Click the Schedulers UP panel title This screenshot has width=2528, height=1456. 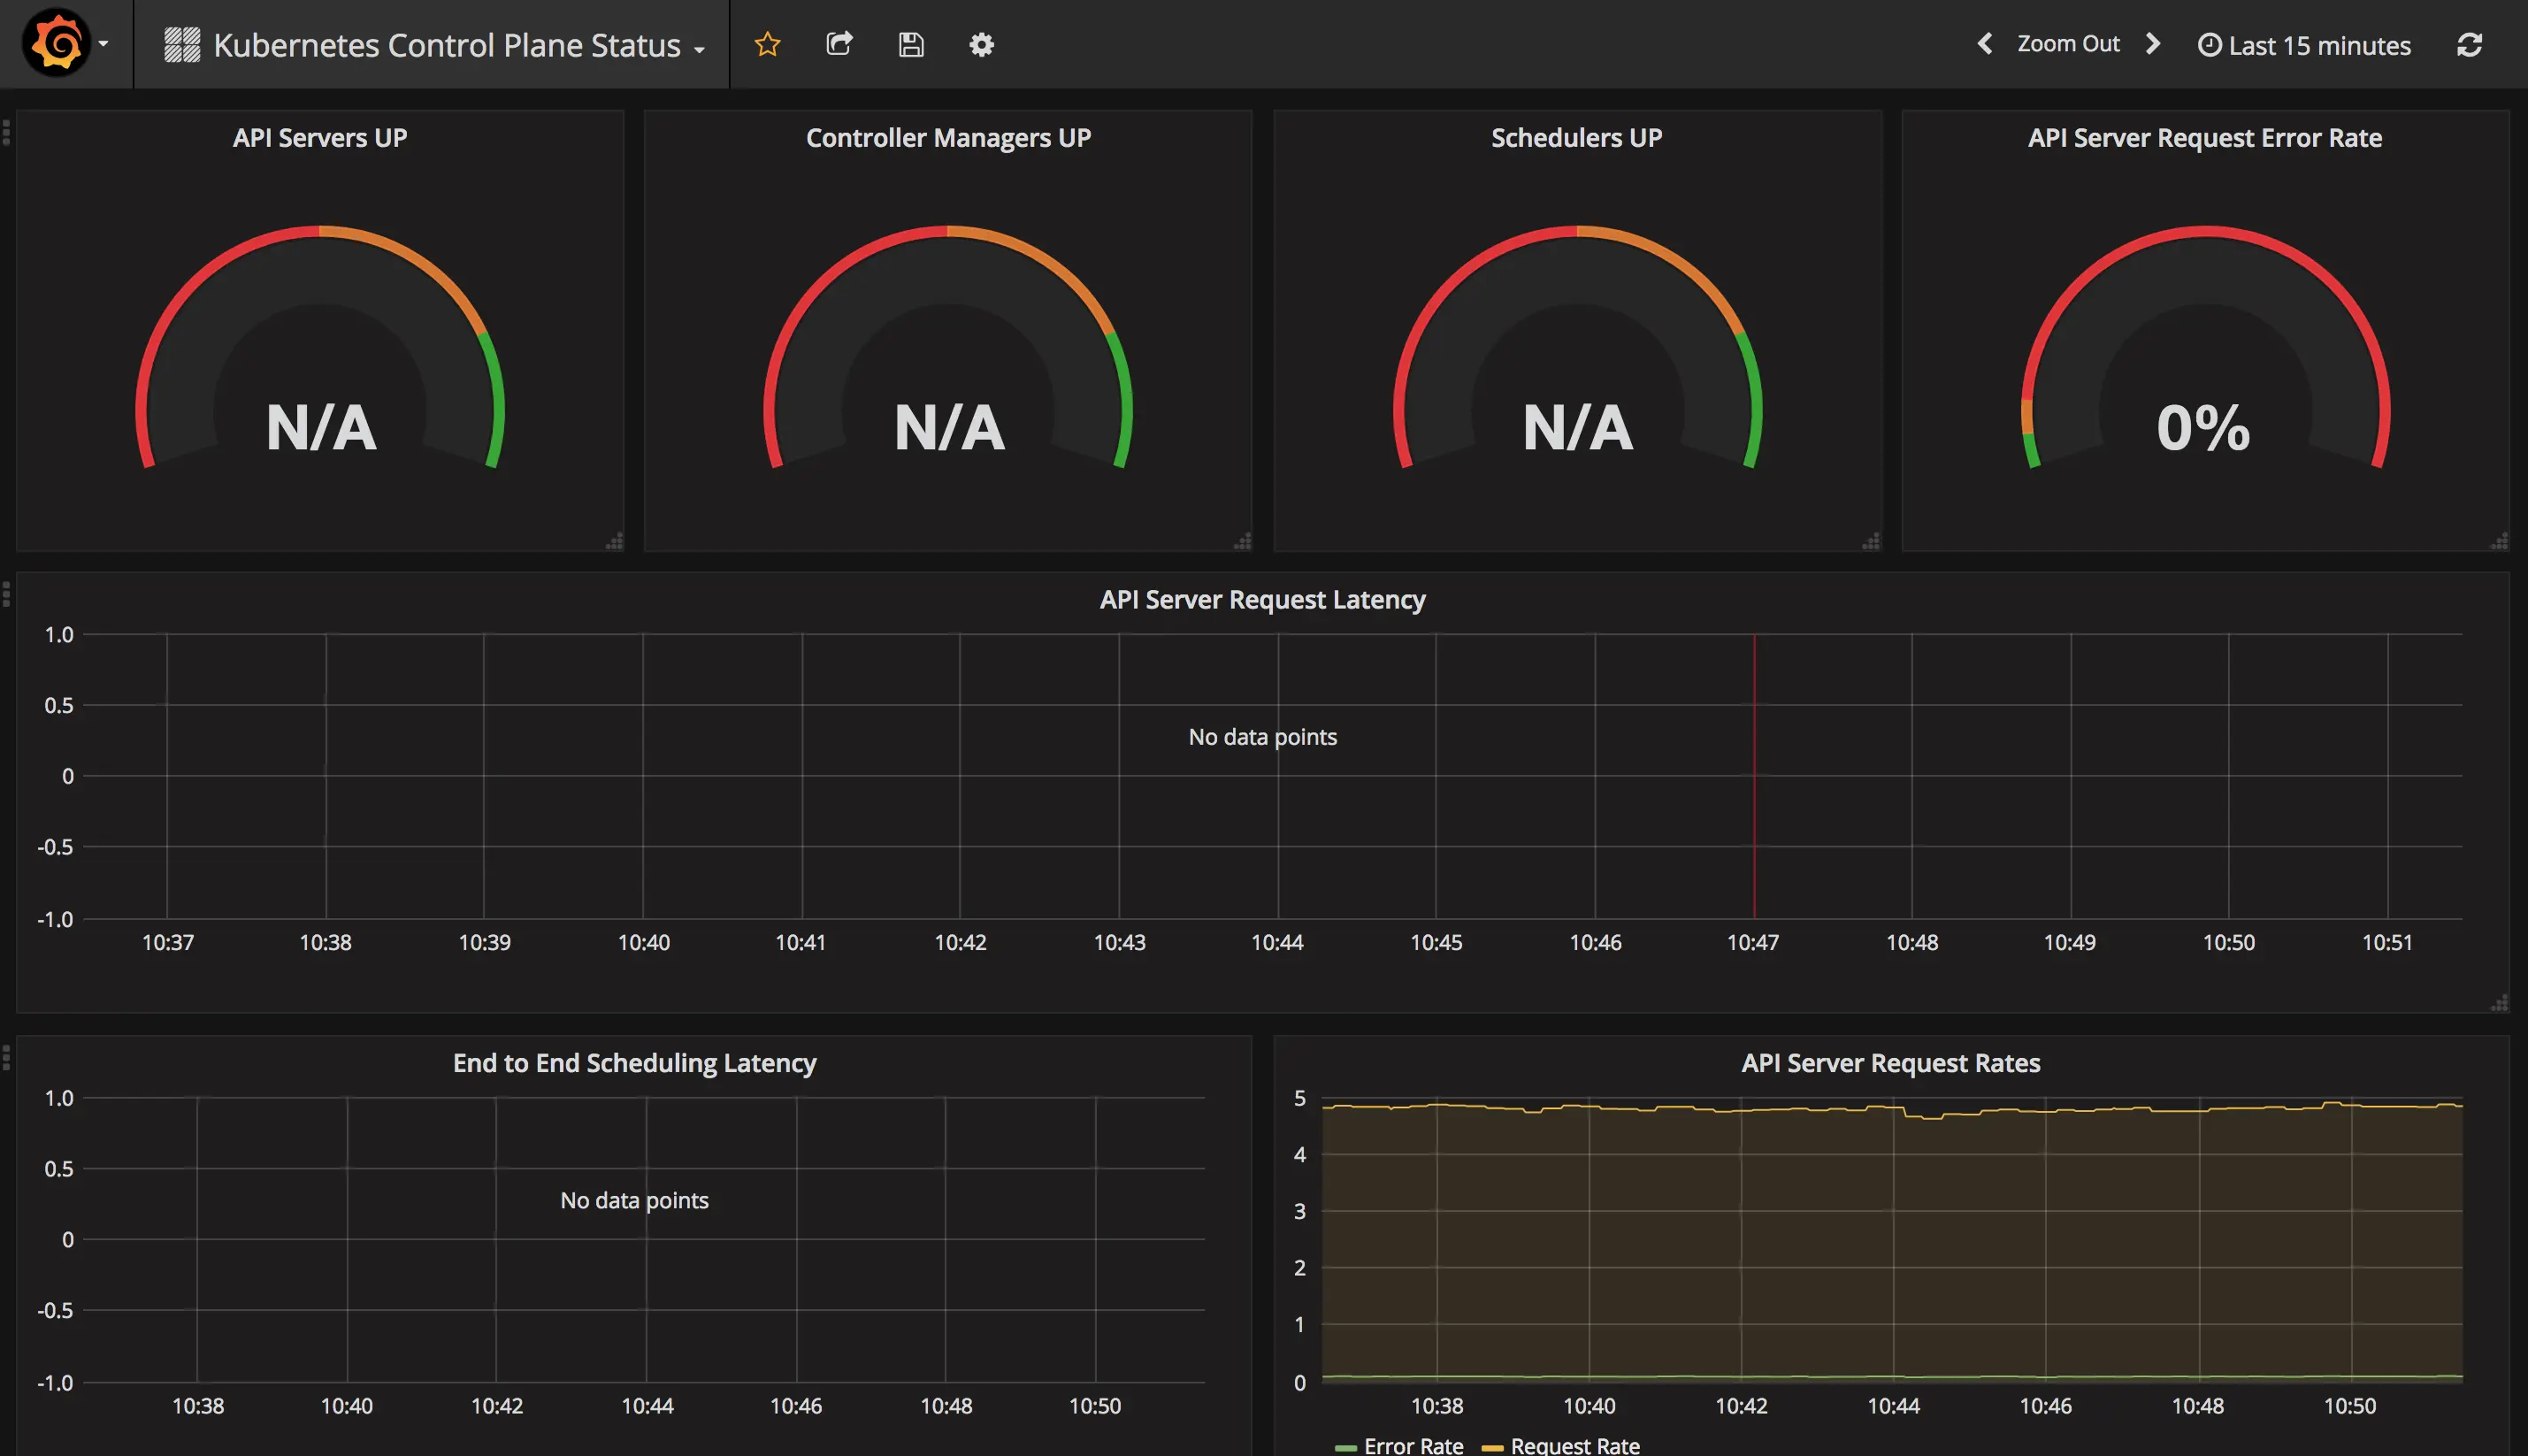point(1576,138)
